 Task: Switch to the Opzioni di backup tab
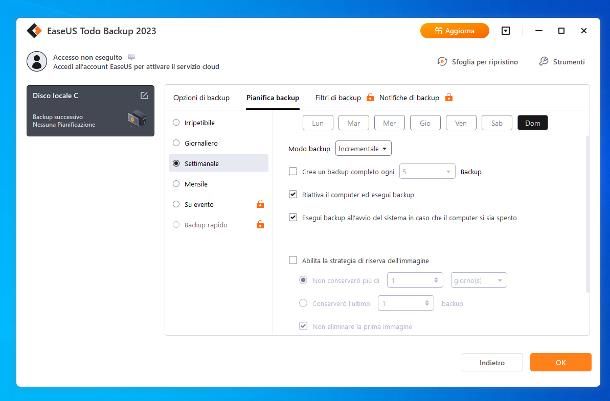[x=201, y=98]
